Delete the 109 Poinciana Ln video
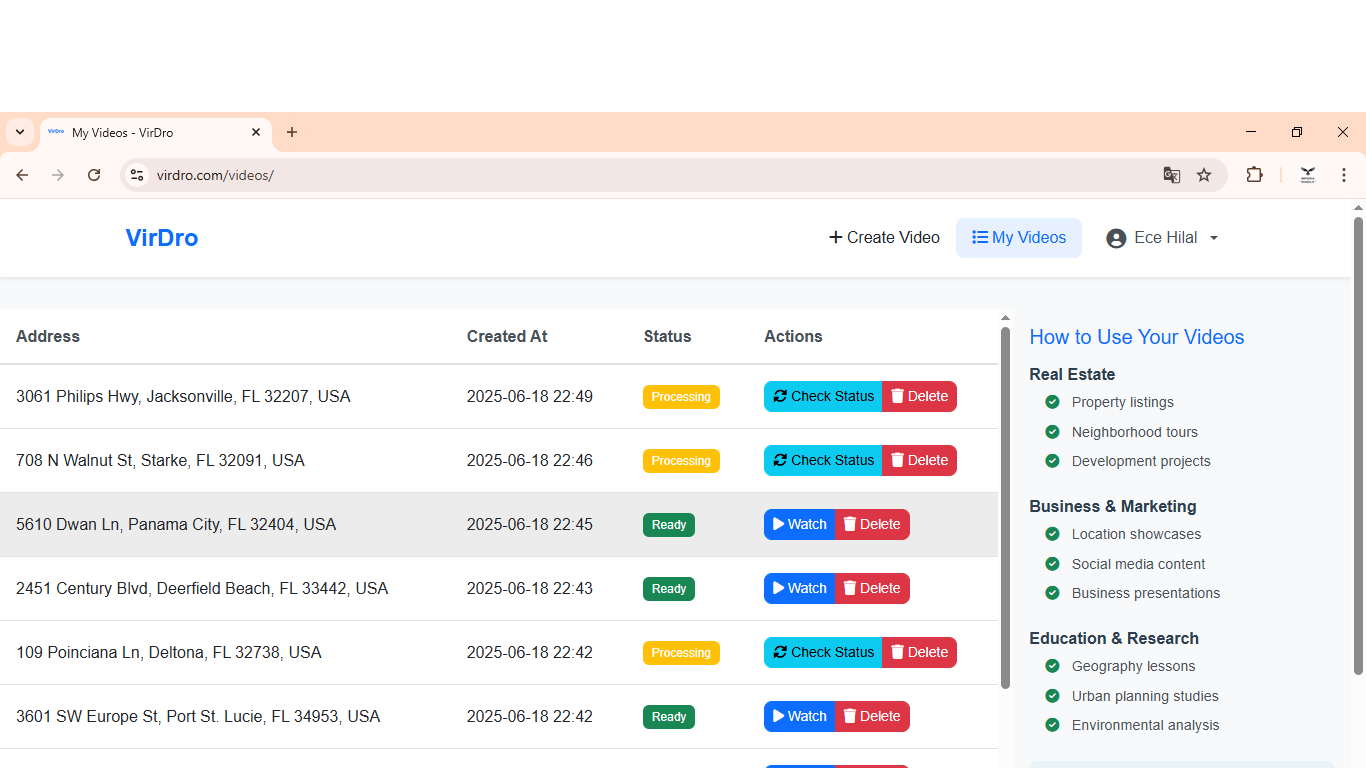 919,653
